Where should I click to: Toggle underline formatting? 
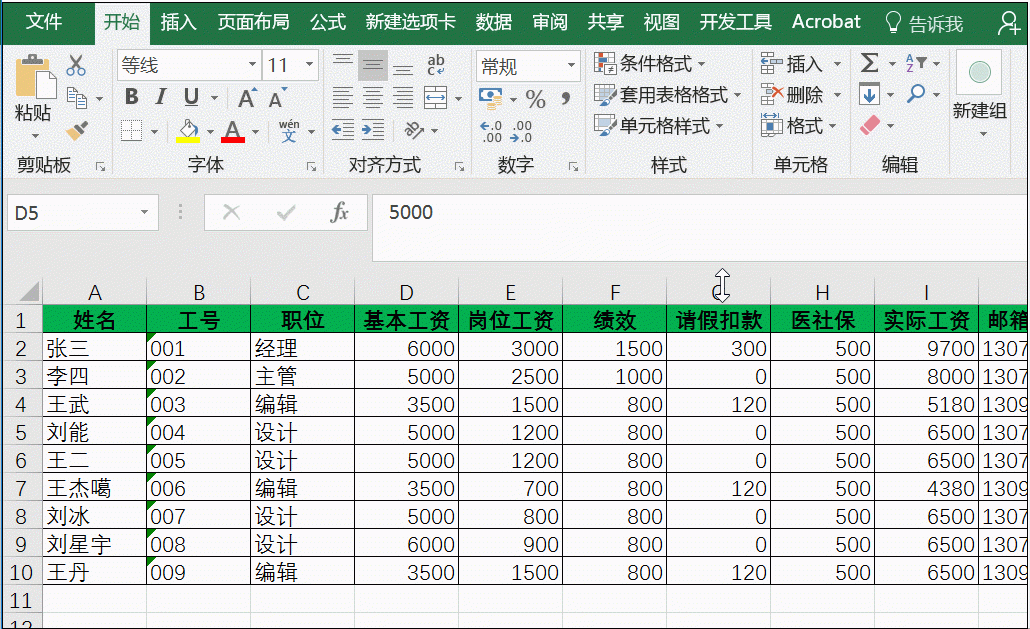click(190, 97)
